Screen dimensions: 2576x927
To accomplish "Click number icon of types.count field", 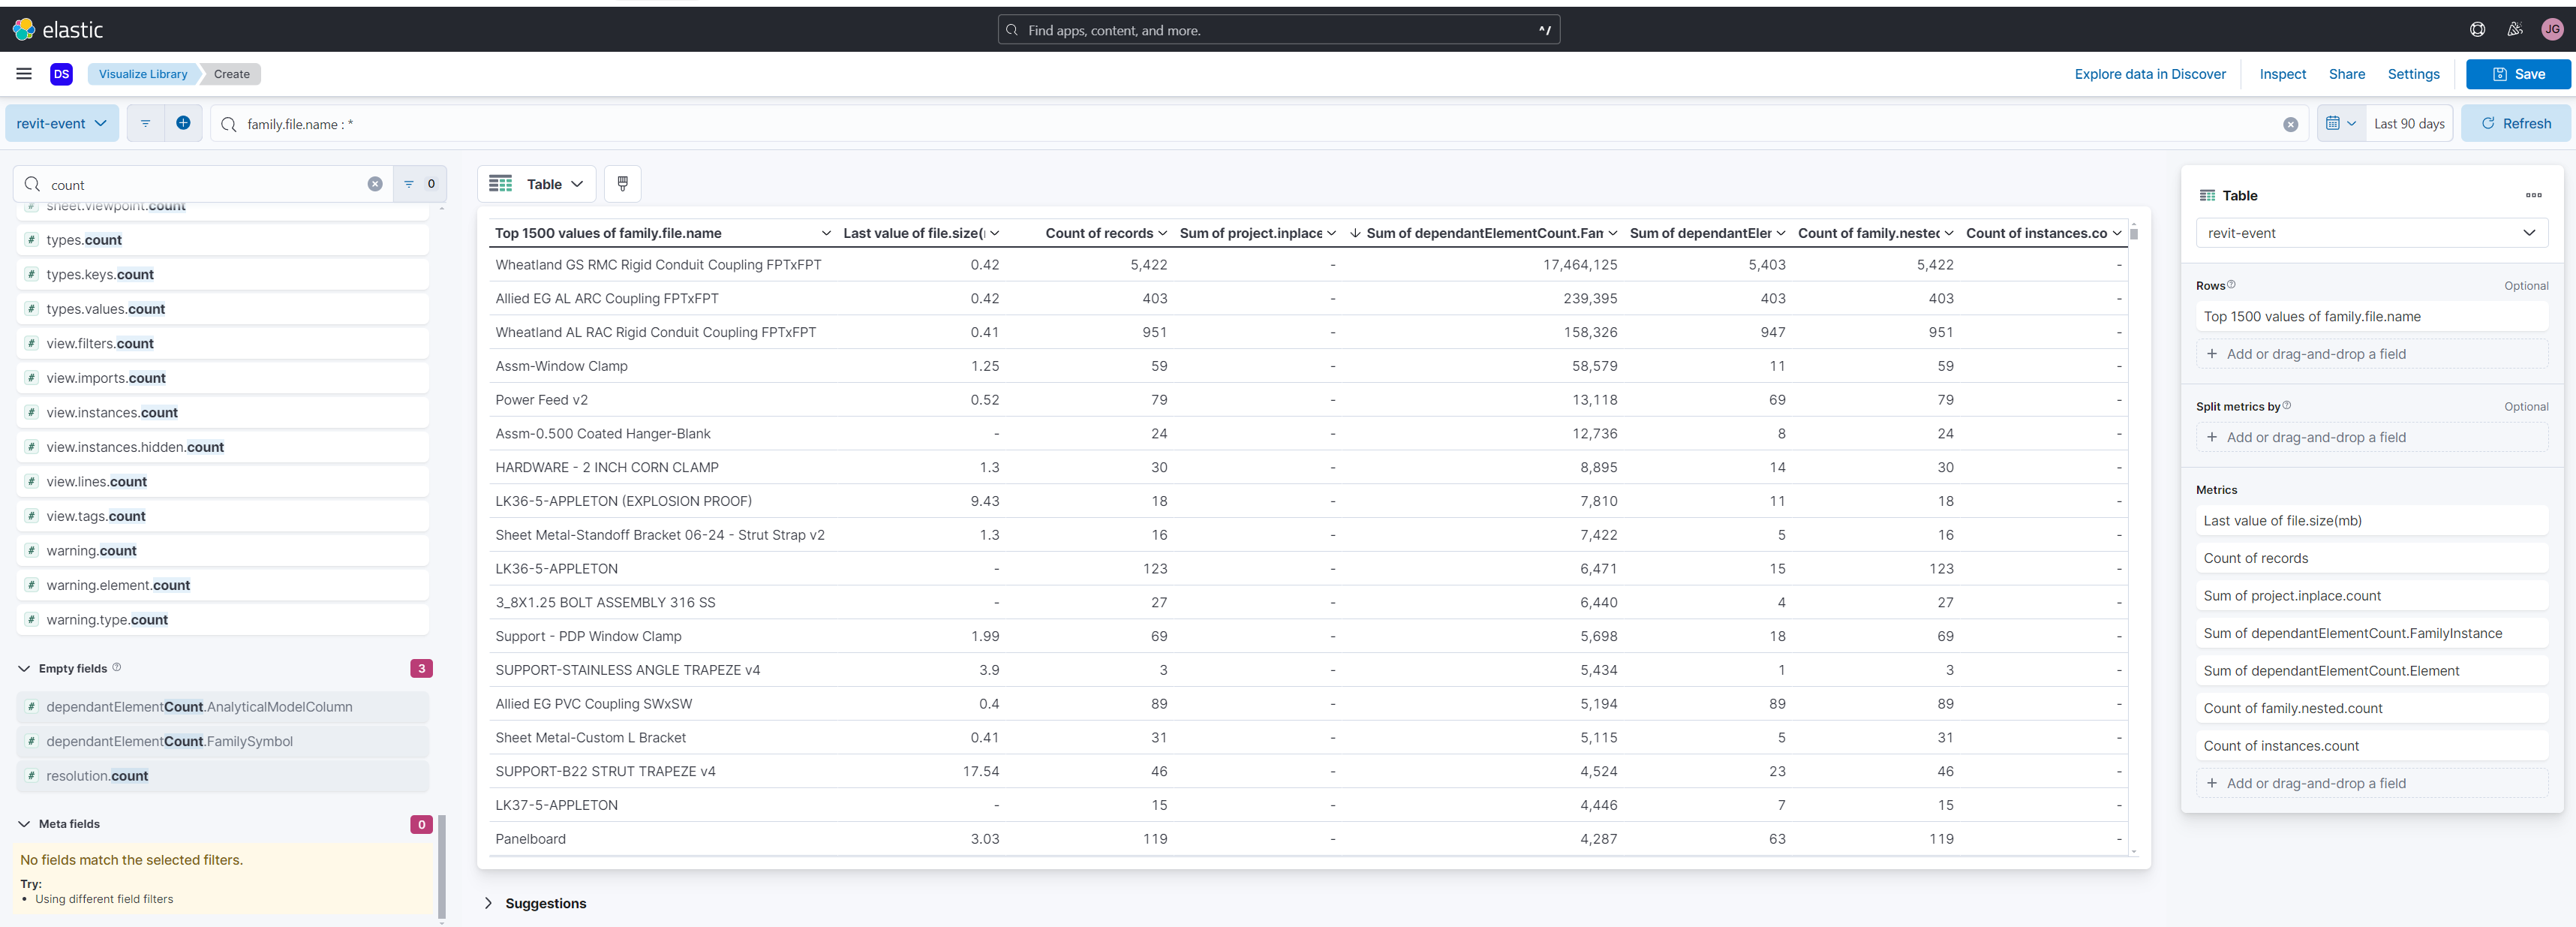I will click(31, 240).
